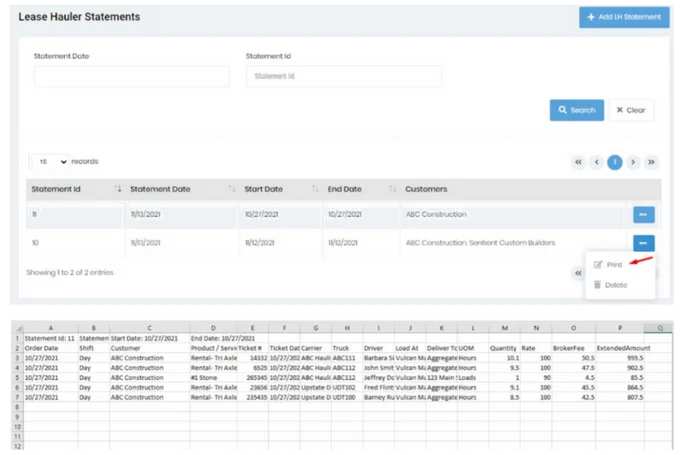Click the extended amount 959.5 cell

[620, 358]
